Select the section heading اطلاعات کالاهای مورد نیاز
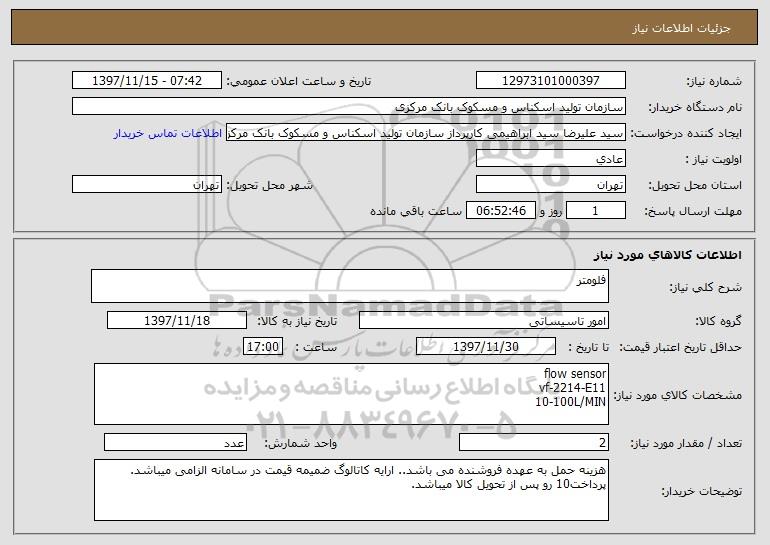This screenshot has width=770, height=545. [667, 255]
